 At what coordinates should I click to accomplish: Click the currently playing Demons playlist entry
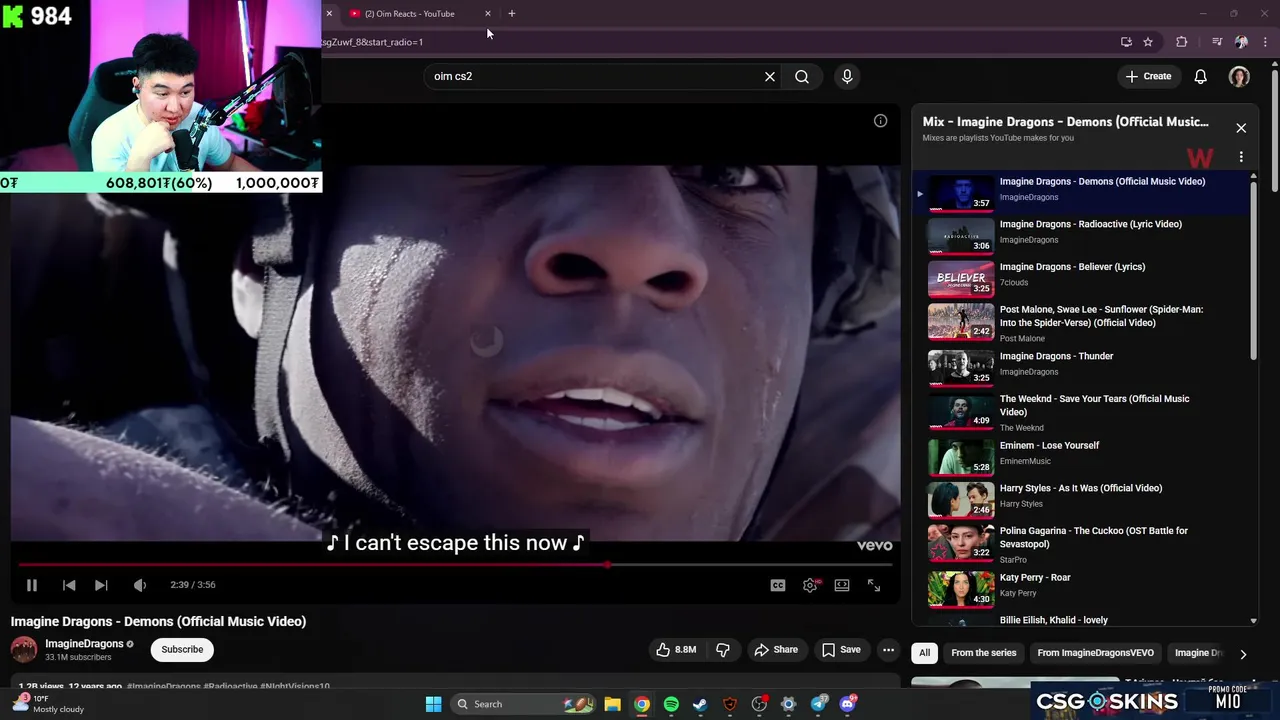pos(1081,192)
